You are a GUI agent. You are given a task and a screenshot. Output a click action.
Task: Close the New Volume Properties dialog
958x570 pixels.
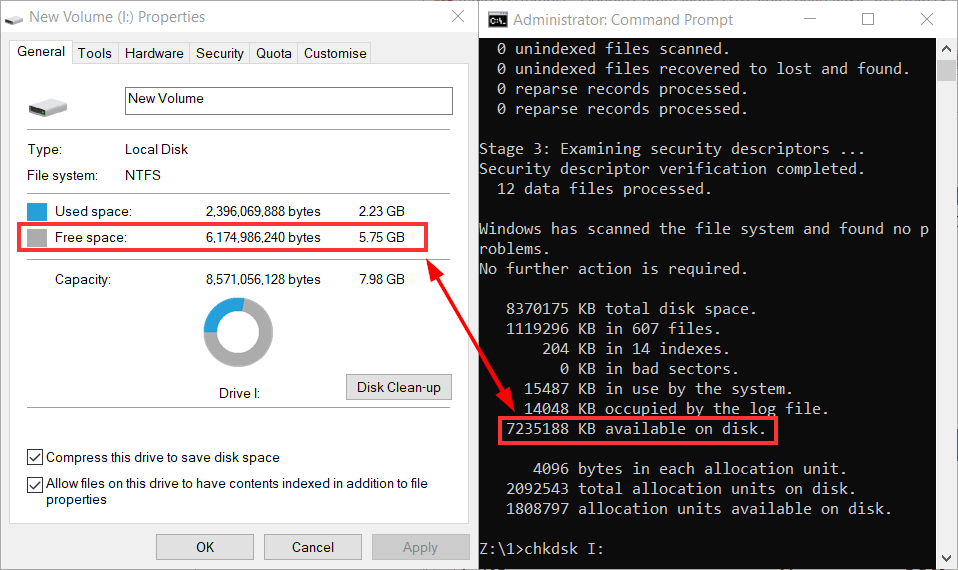click(x=458, y=16)
